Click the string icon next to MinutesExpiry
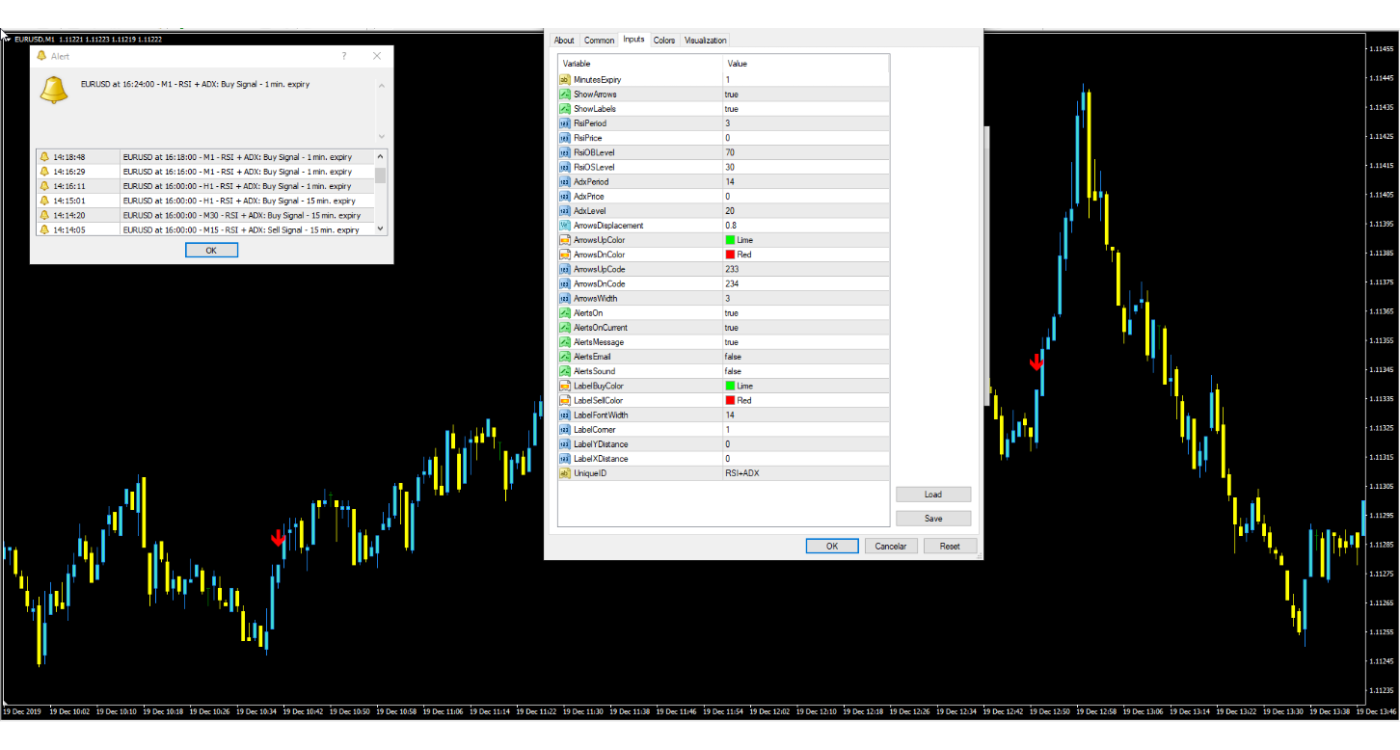 tap(564, 79)
